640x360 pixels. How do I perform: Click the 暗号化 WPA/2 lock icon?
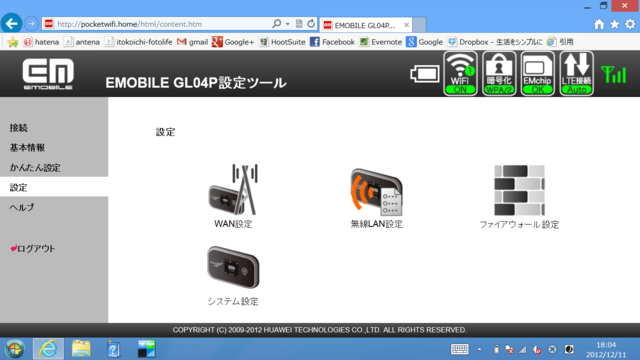coord(499,73)
